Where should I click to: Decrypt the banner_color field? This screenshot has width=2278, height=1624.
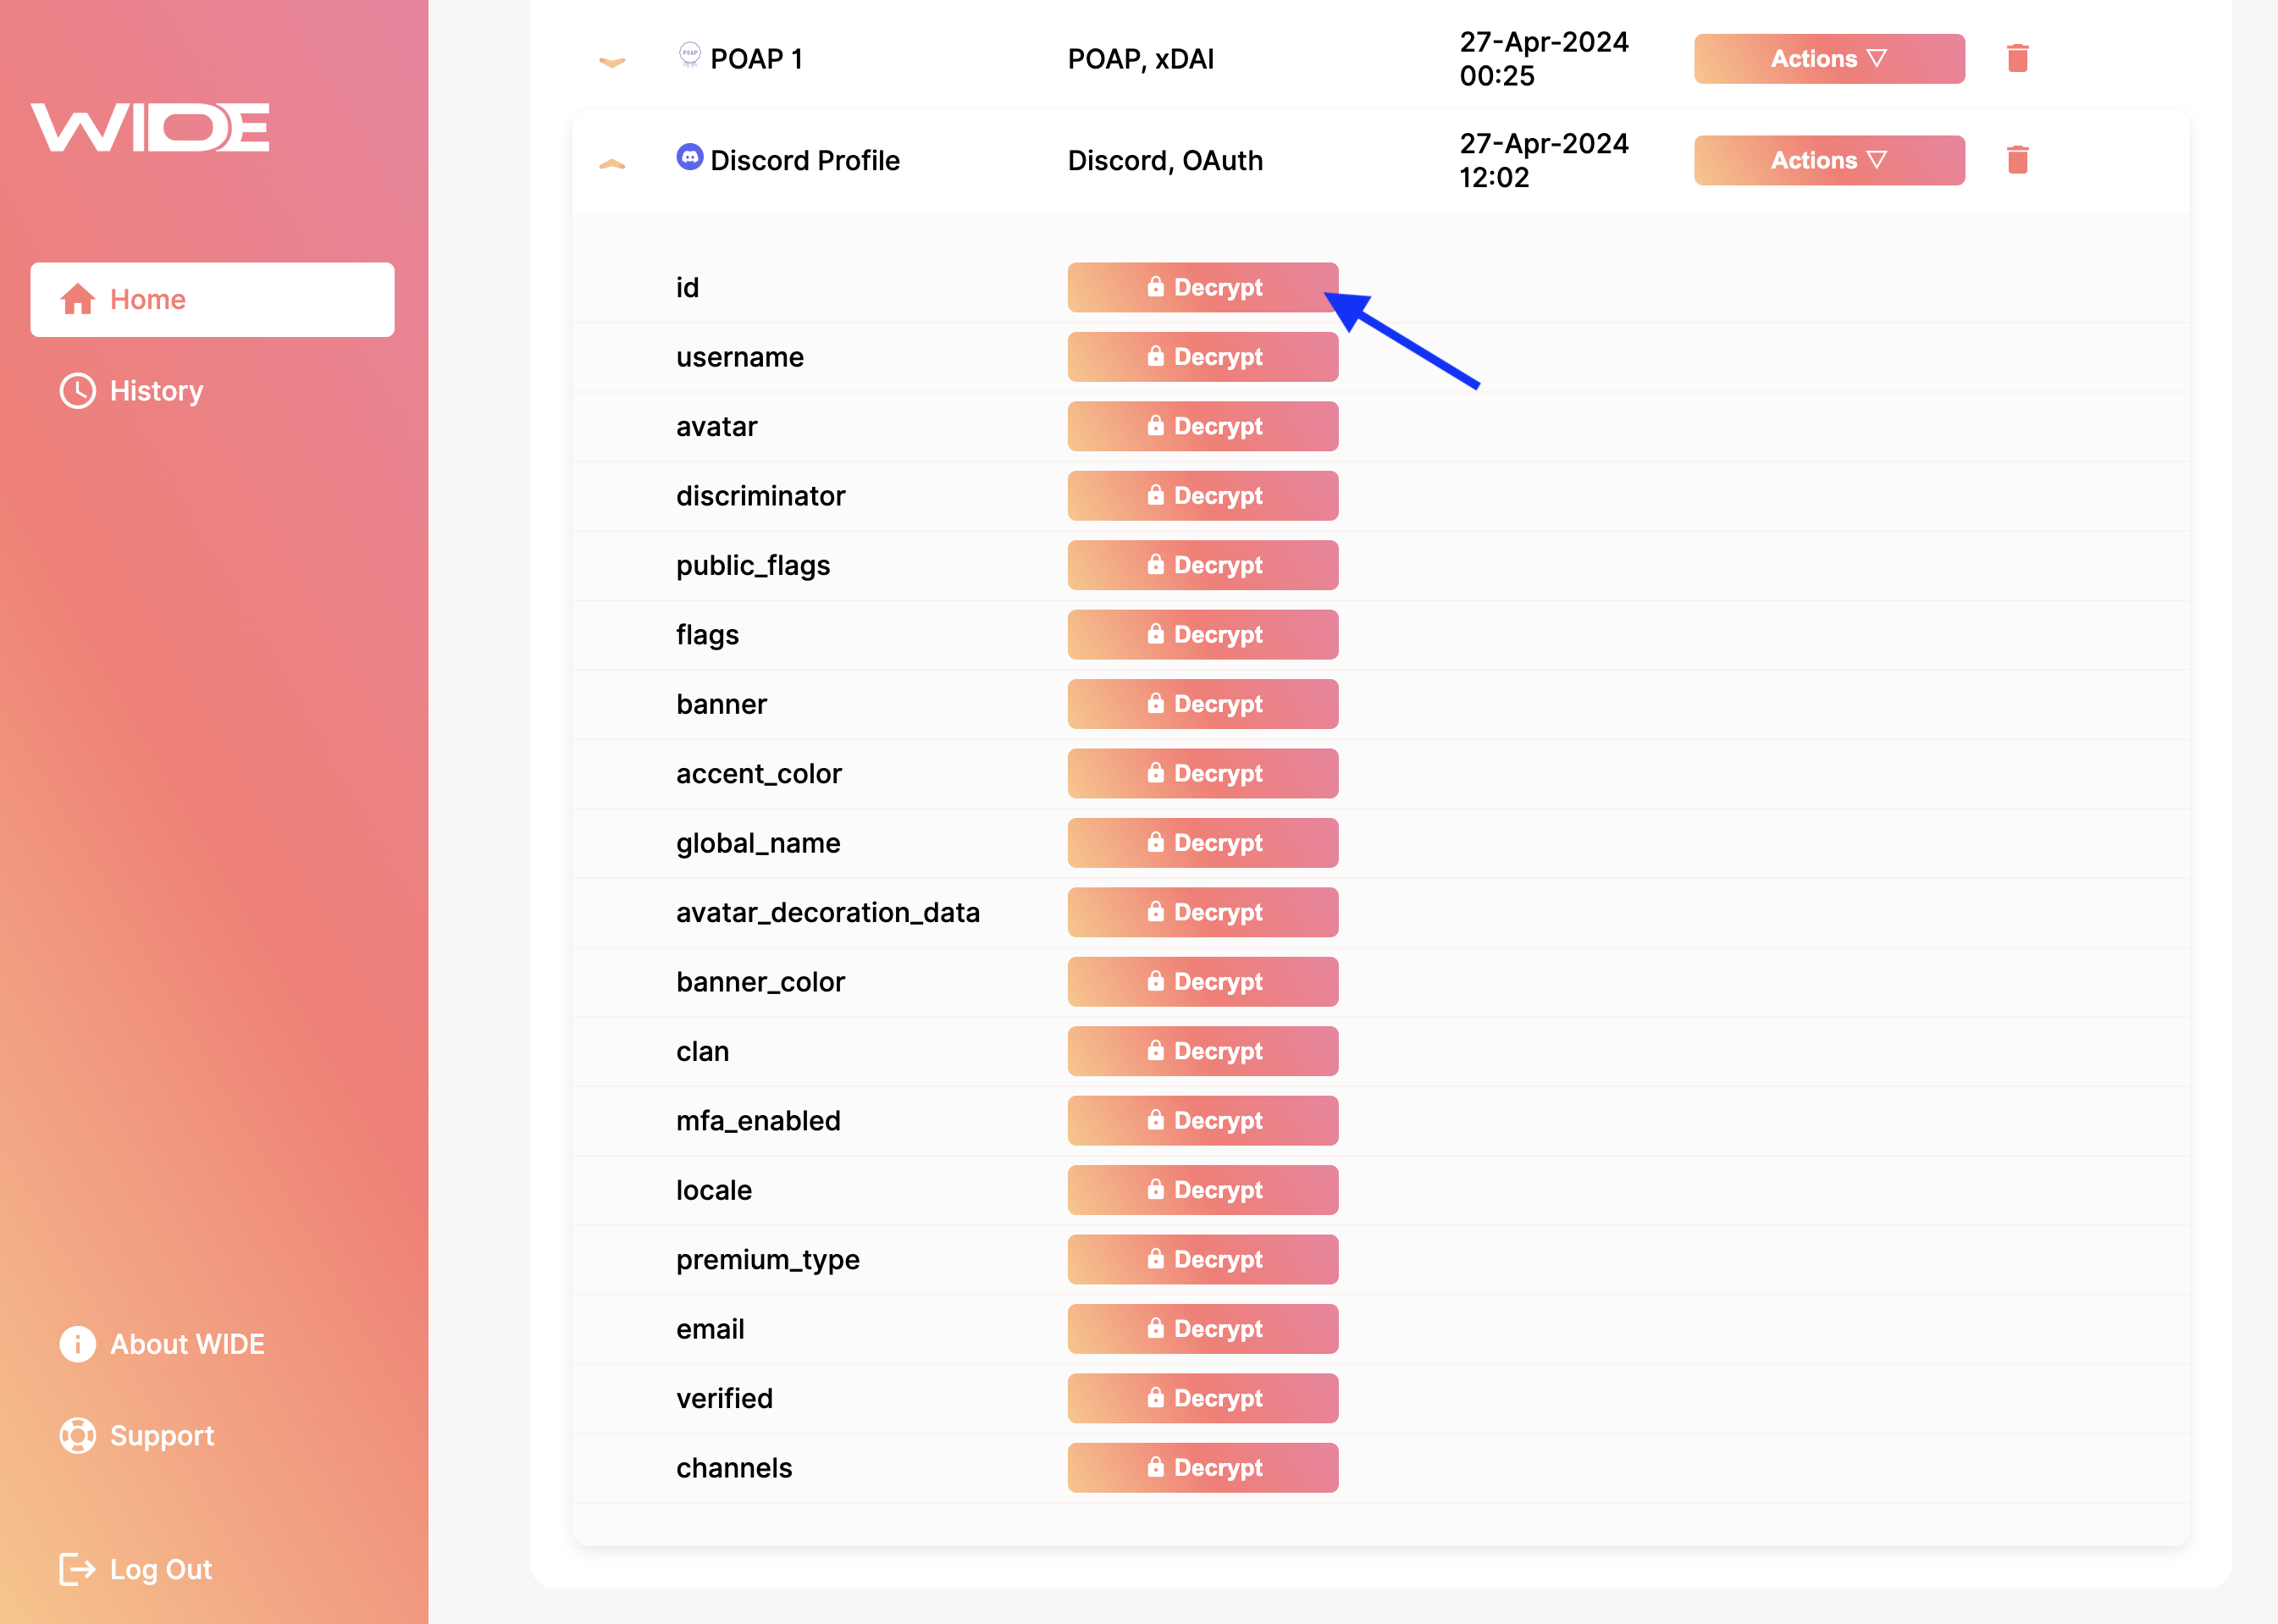coord(1203,982)
